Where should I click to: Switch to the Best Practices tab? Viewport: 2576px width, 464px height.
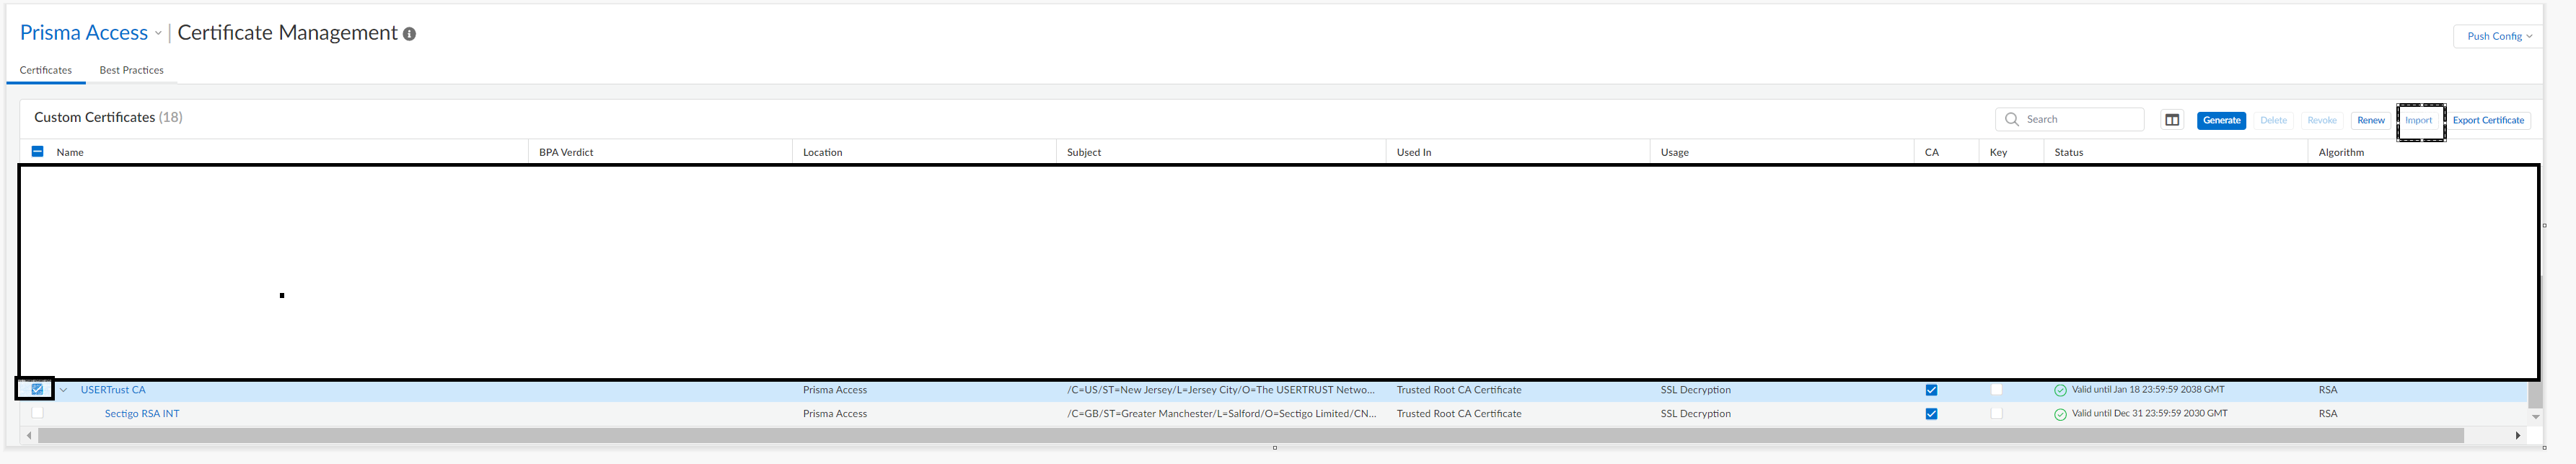pos(131,70)
